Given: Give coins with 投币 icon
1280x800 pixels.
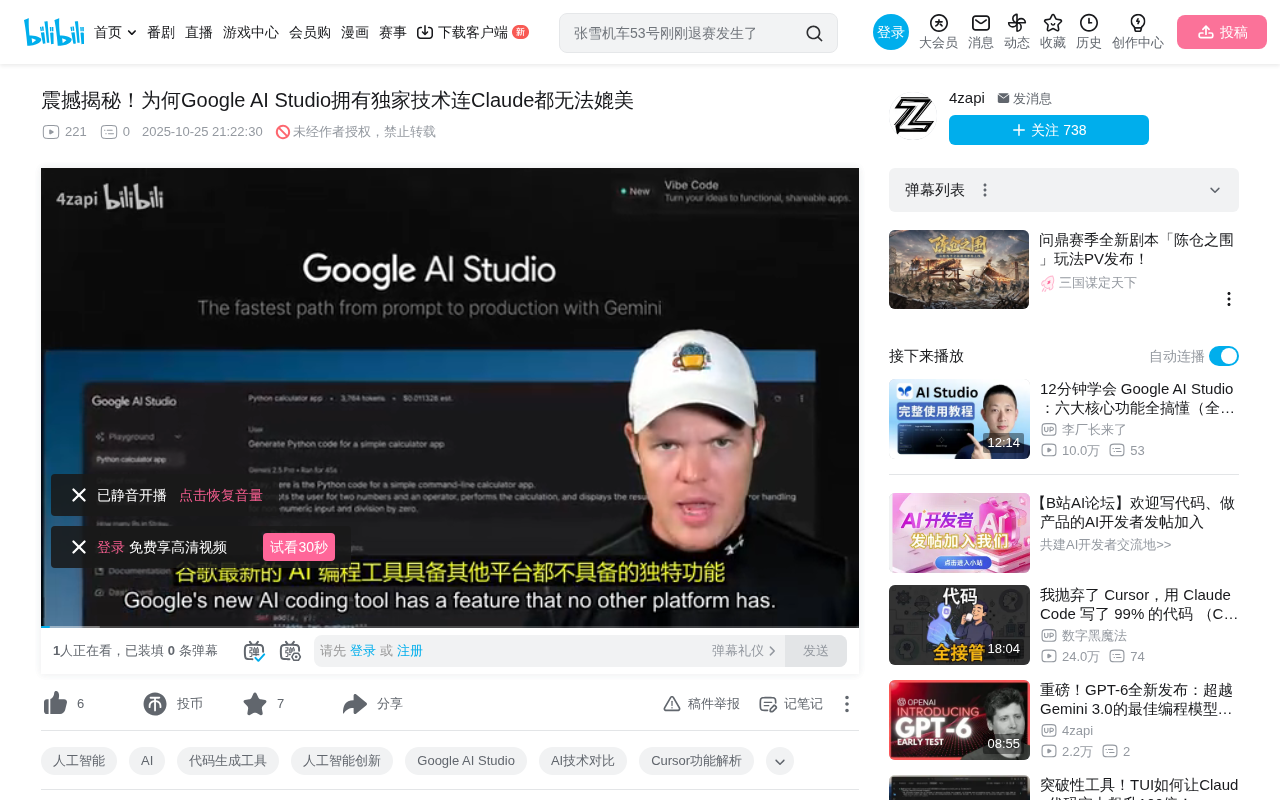Looking at the screenshot, I should coord(155,704).
